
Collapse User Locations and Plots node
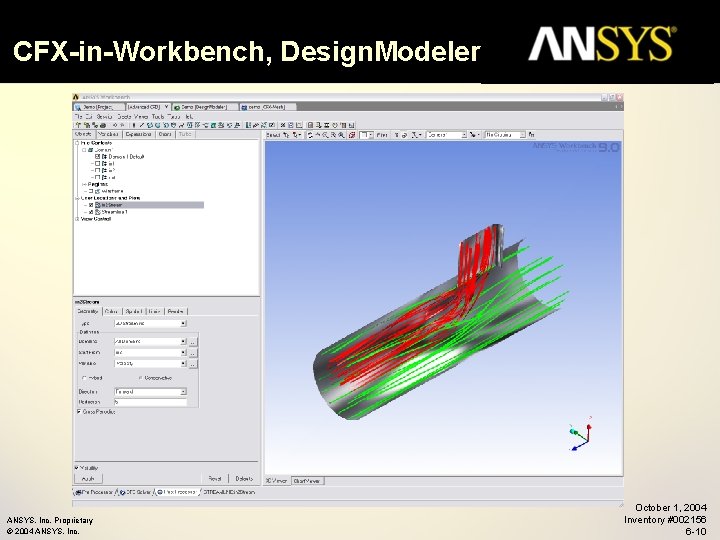(x=77, y=198)
